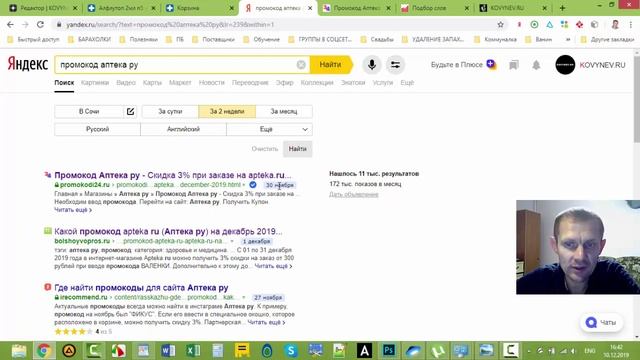The height and width of the screenshot is (360, 640).
Task: Select the За сутки time filter
Action: pos(170,111)
